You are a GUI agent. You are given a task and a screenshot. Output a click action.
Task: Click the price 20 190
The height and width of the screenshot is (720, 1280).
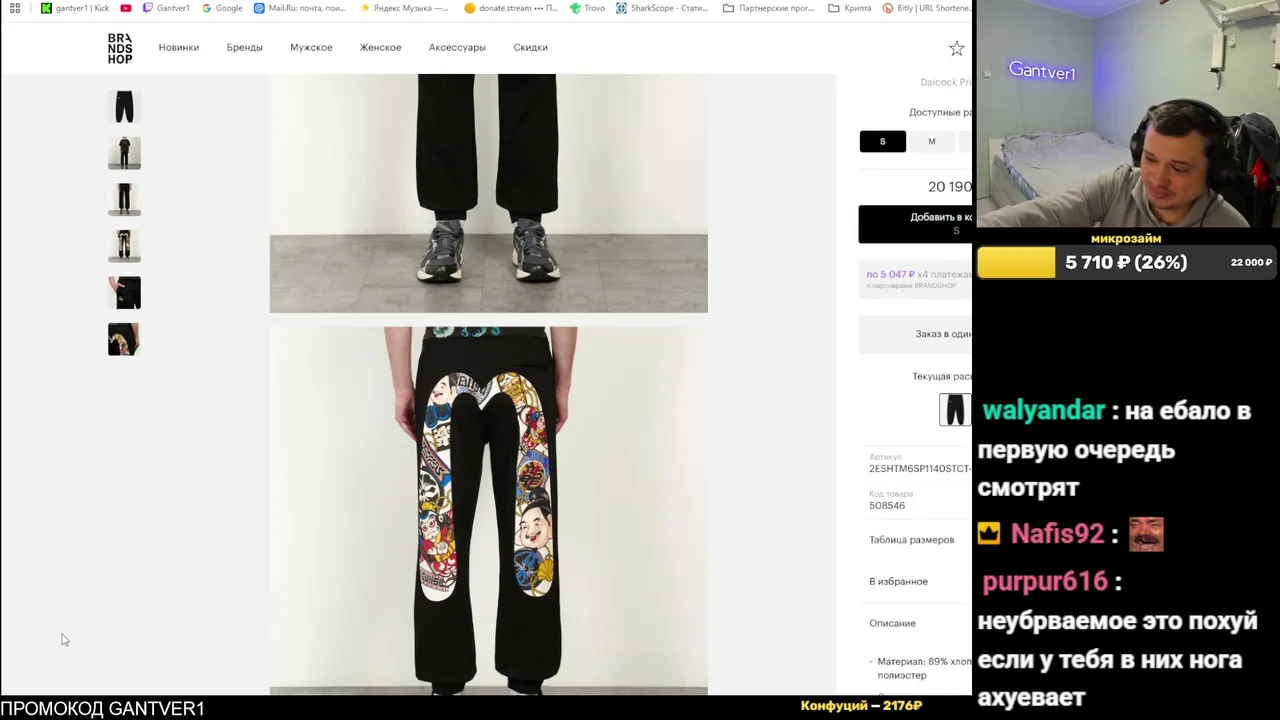click(x=950, y=186)
